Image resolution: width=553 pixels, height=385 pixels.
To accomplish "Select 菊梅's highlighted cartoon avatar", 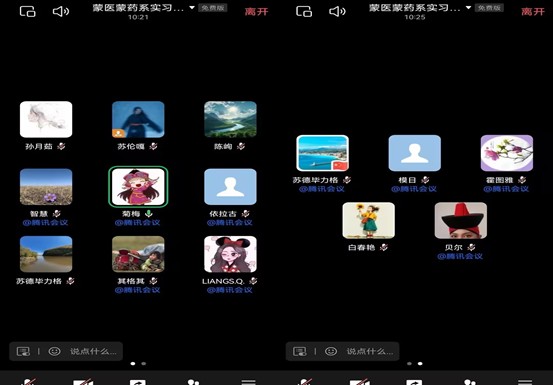I will [138, 187].
